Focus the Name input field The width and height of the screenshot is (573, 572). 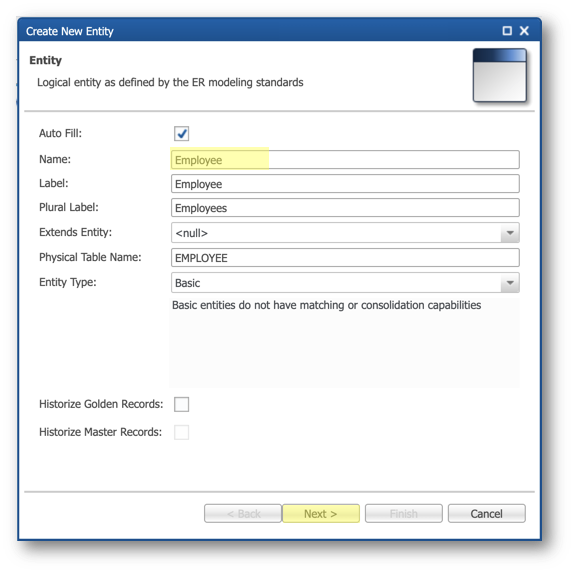point(345,160)
